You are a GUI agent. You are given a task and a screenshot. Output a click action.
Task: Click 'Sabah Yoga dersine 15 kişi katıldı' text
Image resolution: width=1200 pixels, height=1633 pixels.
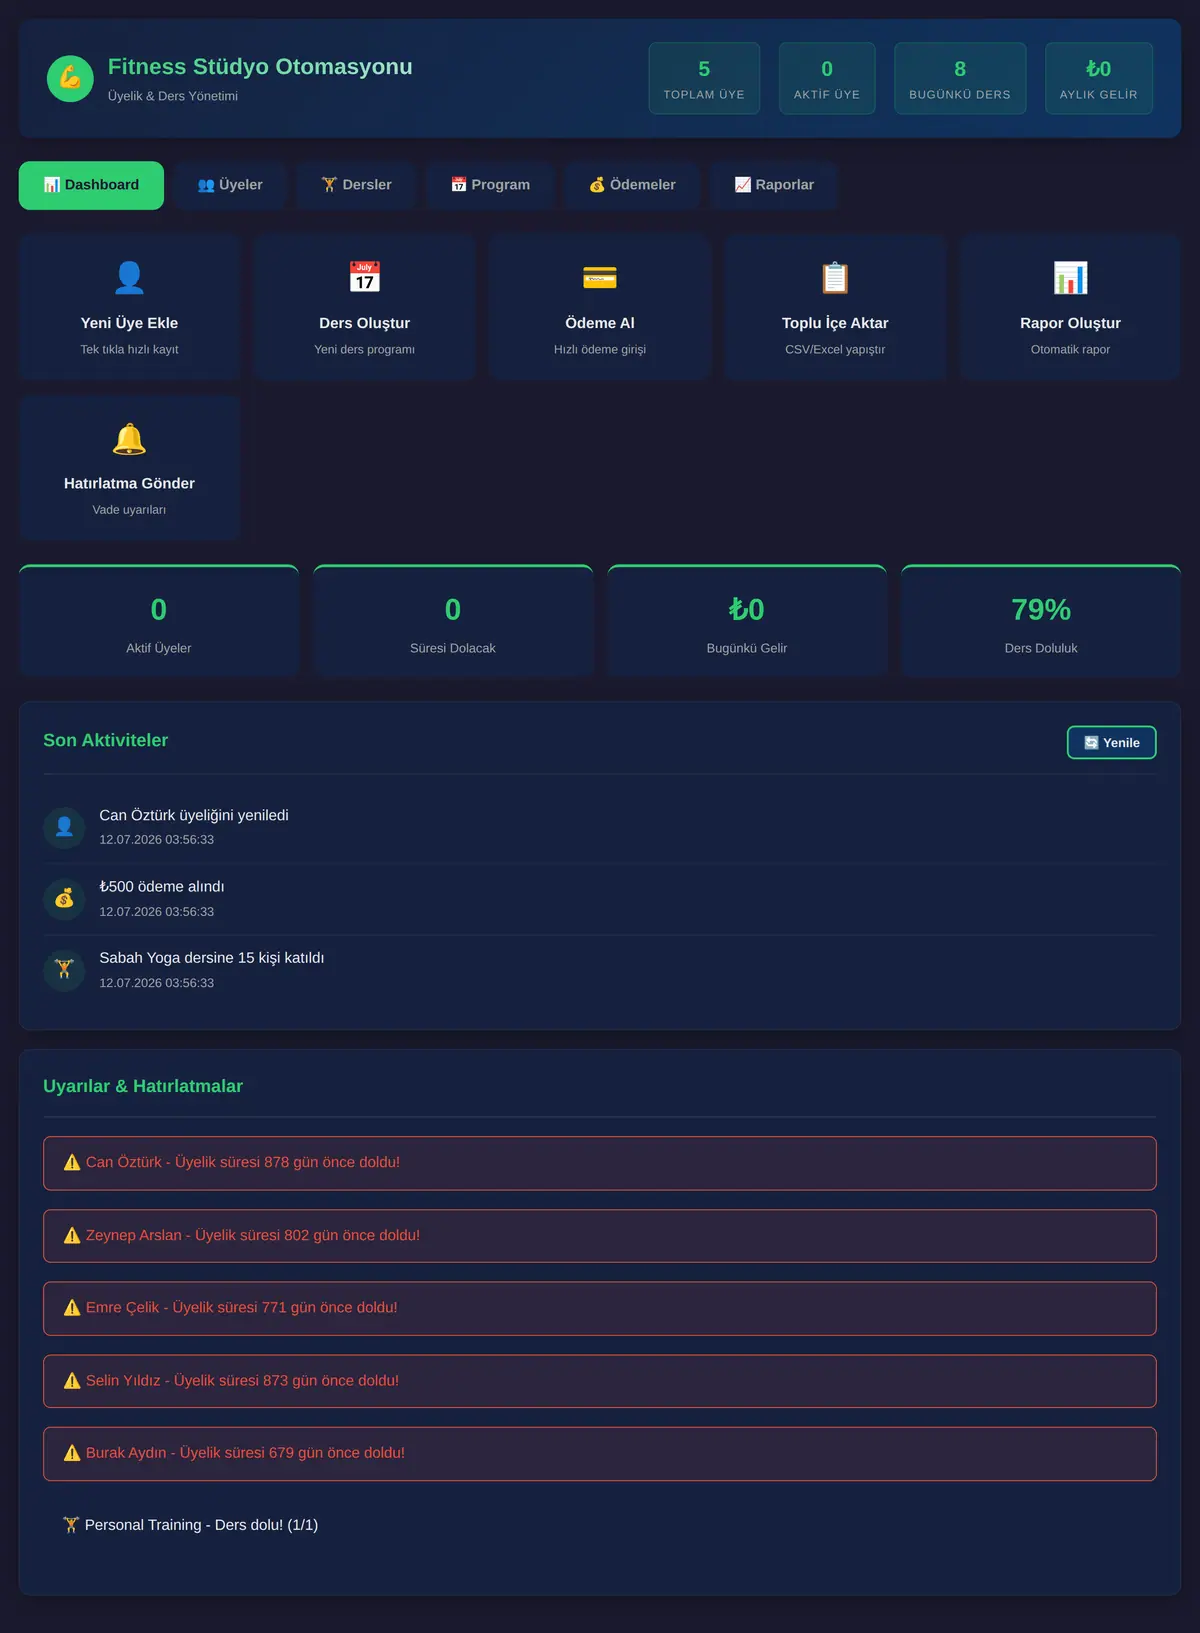(x=212, y=958)
